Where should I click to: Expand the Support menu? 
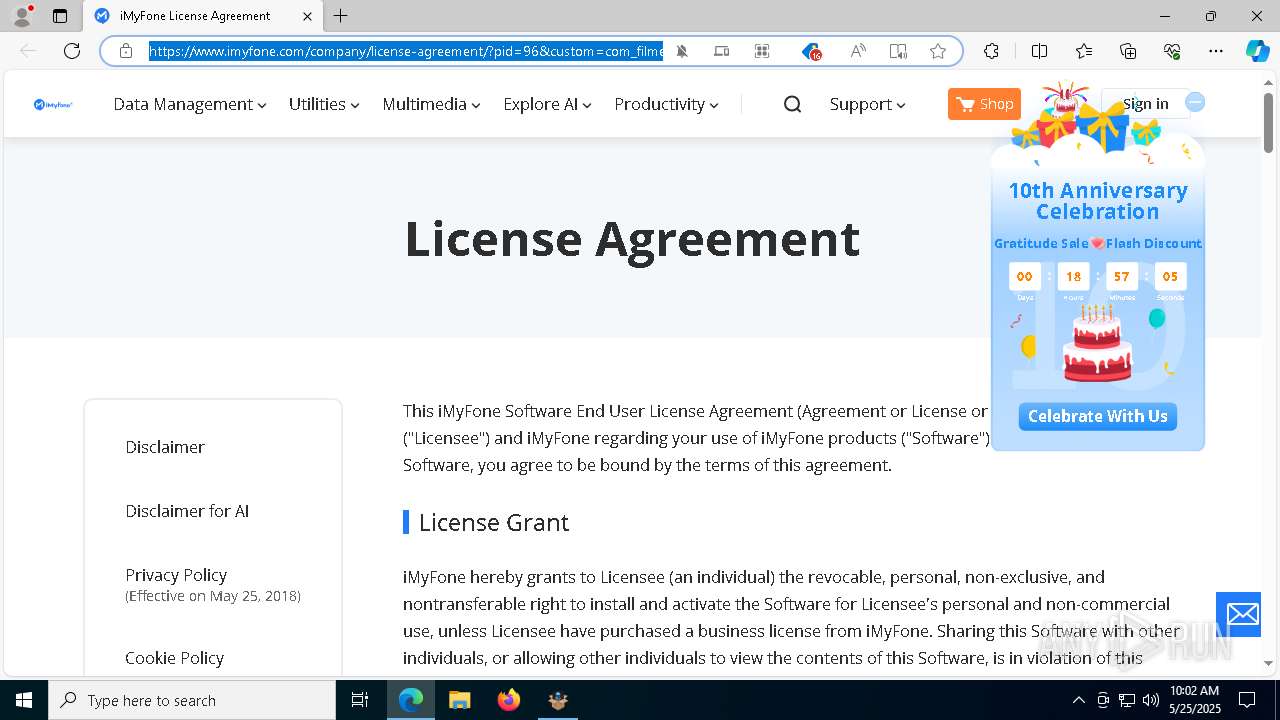point(867,104)
